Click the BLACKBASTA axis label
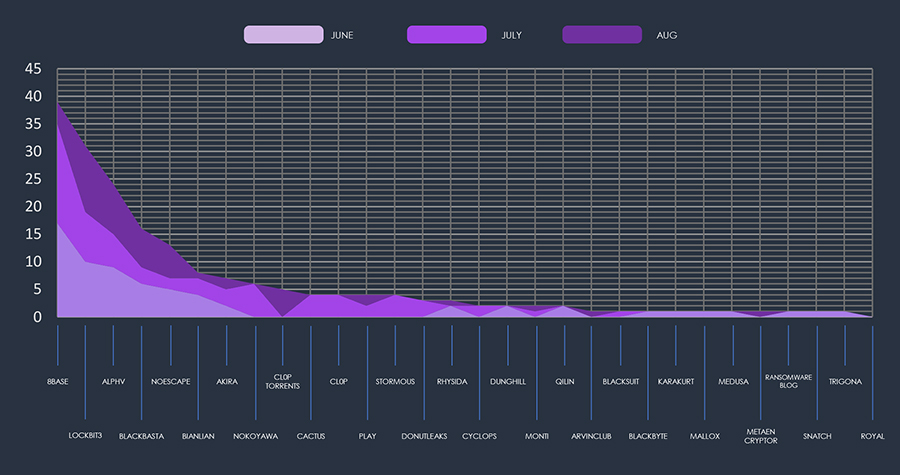 141,436
